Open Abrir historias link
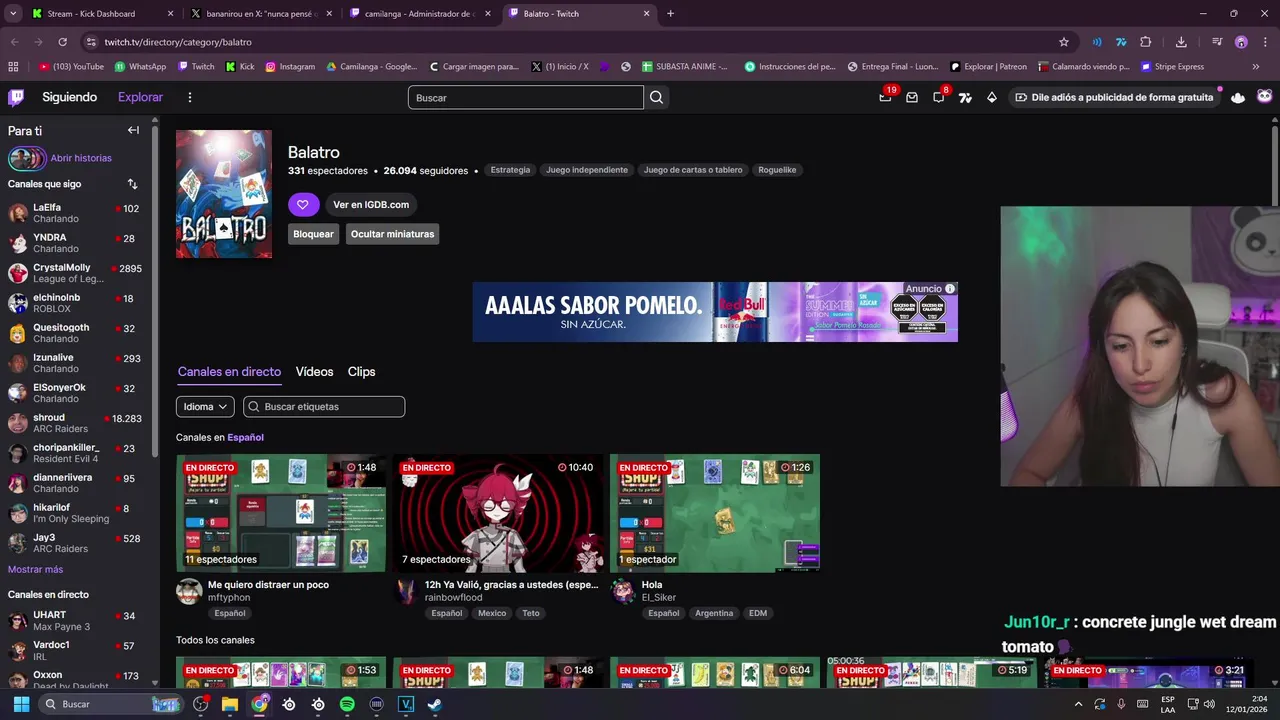Image resolution: width=1280 pixels, height=720 pixels. [x=81, y=158]
